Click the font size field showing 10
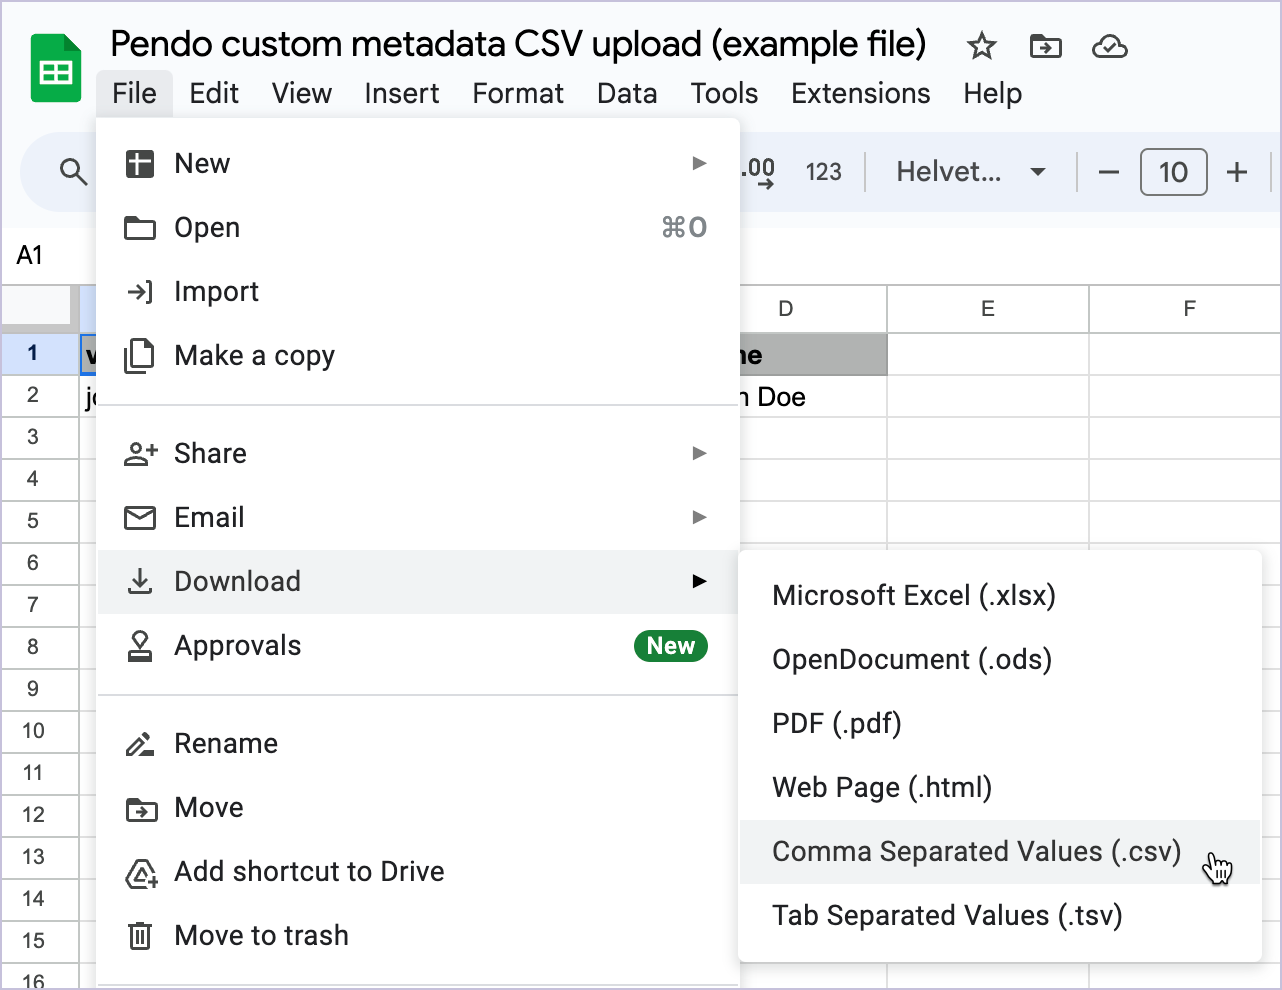1282x990 pixels. click(1173, 172)
